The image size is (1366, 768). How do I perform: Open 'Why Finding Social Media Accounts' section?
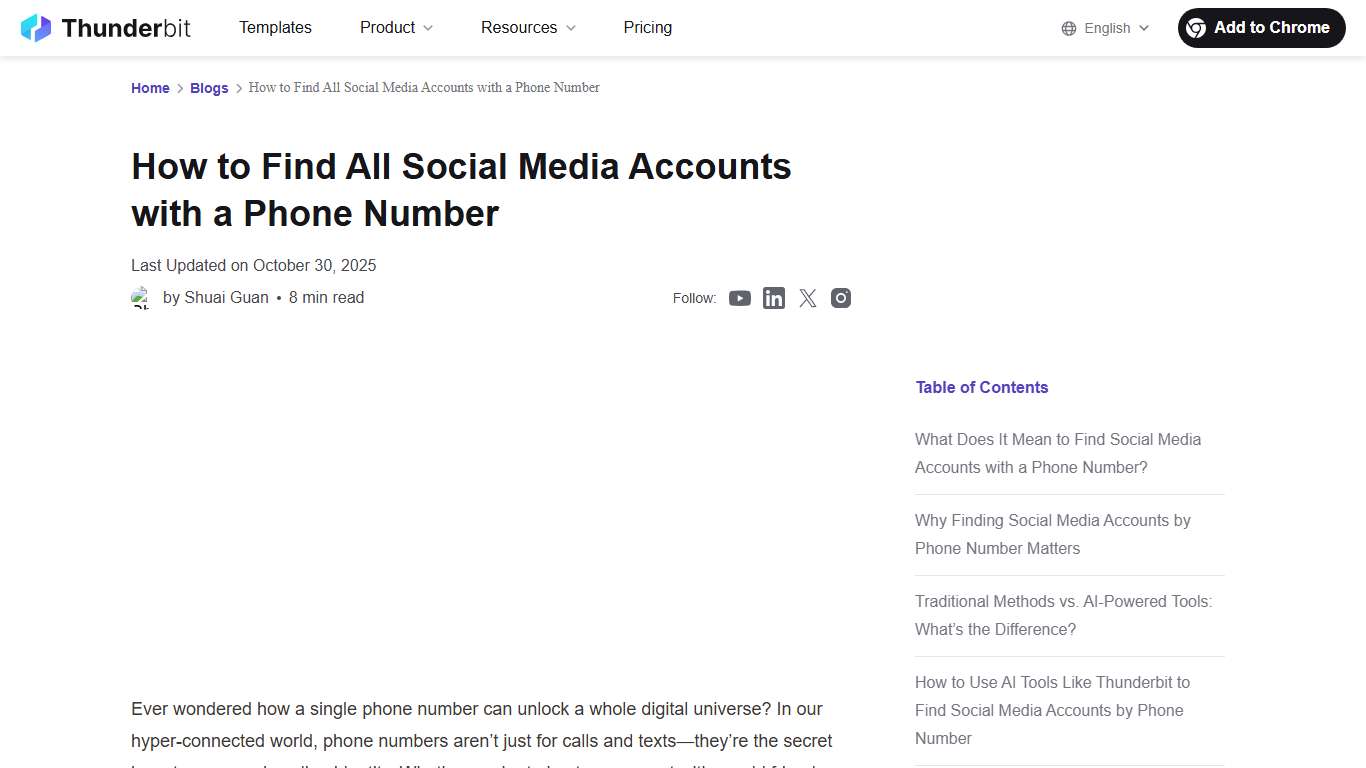[x=1052, y=534]
